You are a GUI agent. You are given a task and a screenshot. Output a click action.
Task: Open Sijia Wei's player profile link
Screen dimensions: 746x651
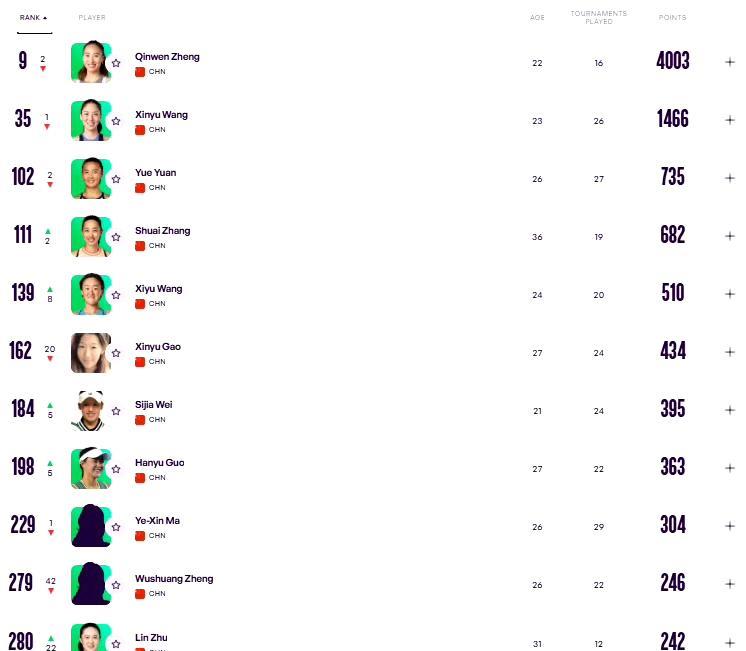(154, 405)
